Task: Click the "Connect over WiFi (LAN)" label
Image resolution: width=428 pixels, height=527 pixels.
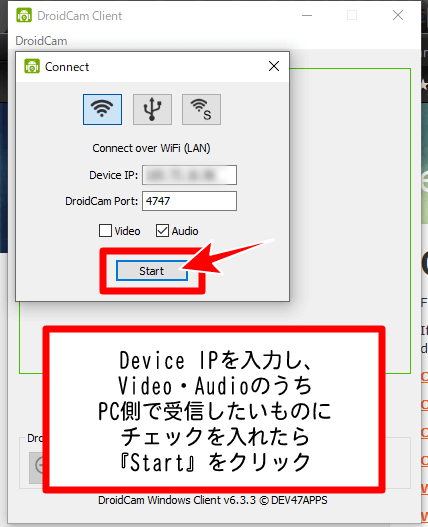Action: pyautogui.click(x=151, y=148)
